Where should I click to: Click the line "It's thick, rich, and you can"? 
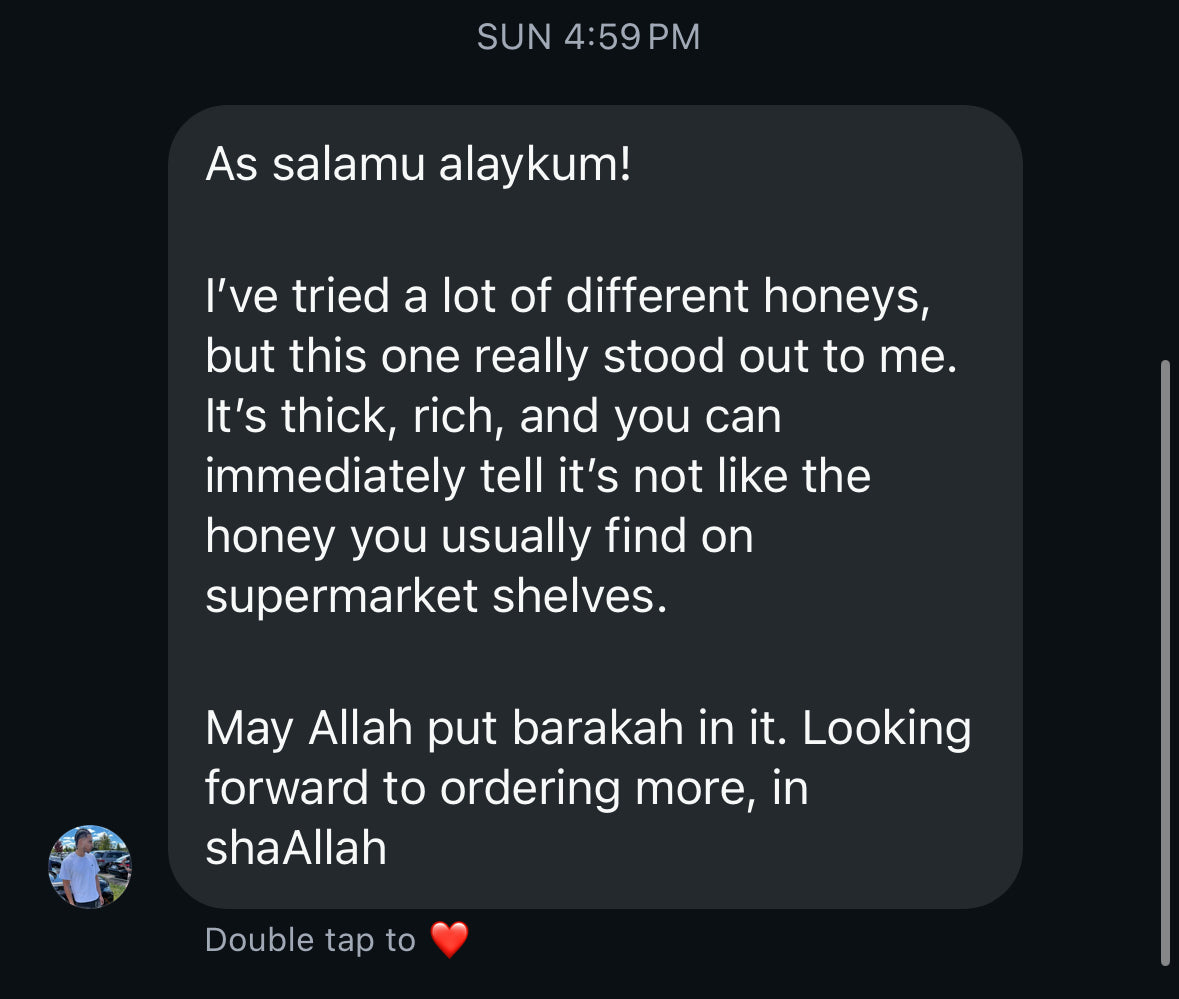pyautogui.click(x=493, y=416)
